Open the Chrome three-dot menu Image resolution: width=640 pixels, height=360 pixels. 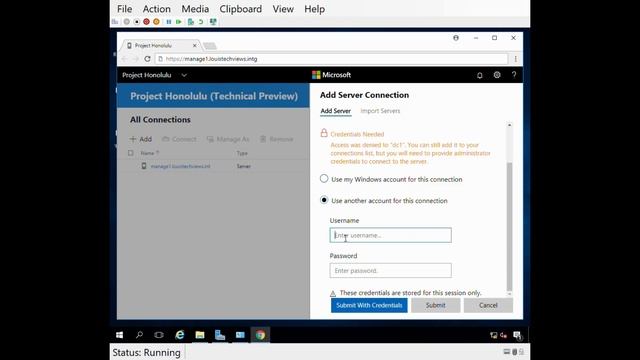(516, 59)
